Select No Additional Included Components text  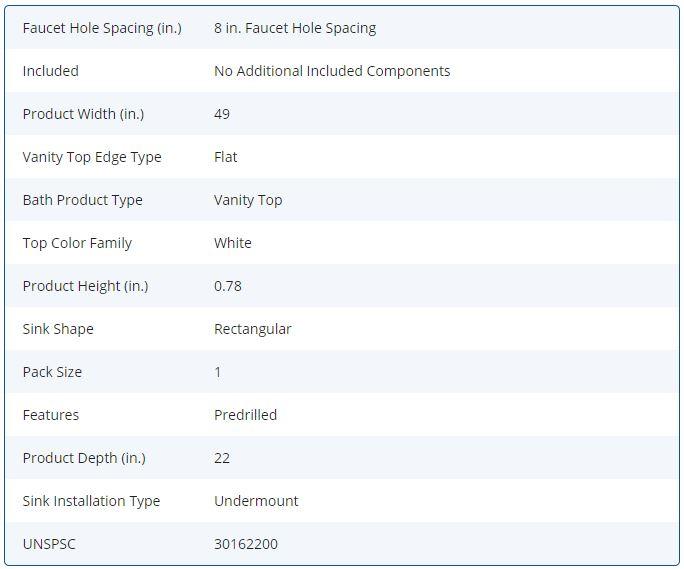pos(332,71)
